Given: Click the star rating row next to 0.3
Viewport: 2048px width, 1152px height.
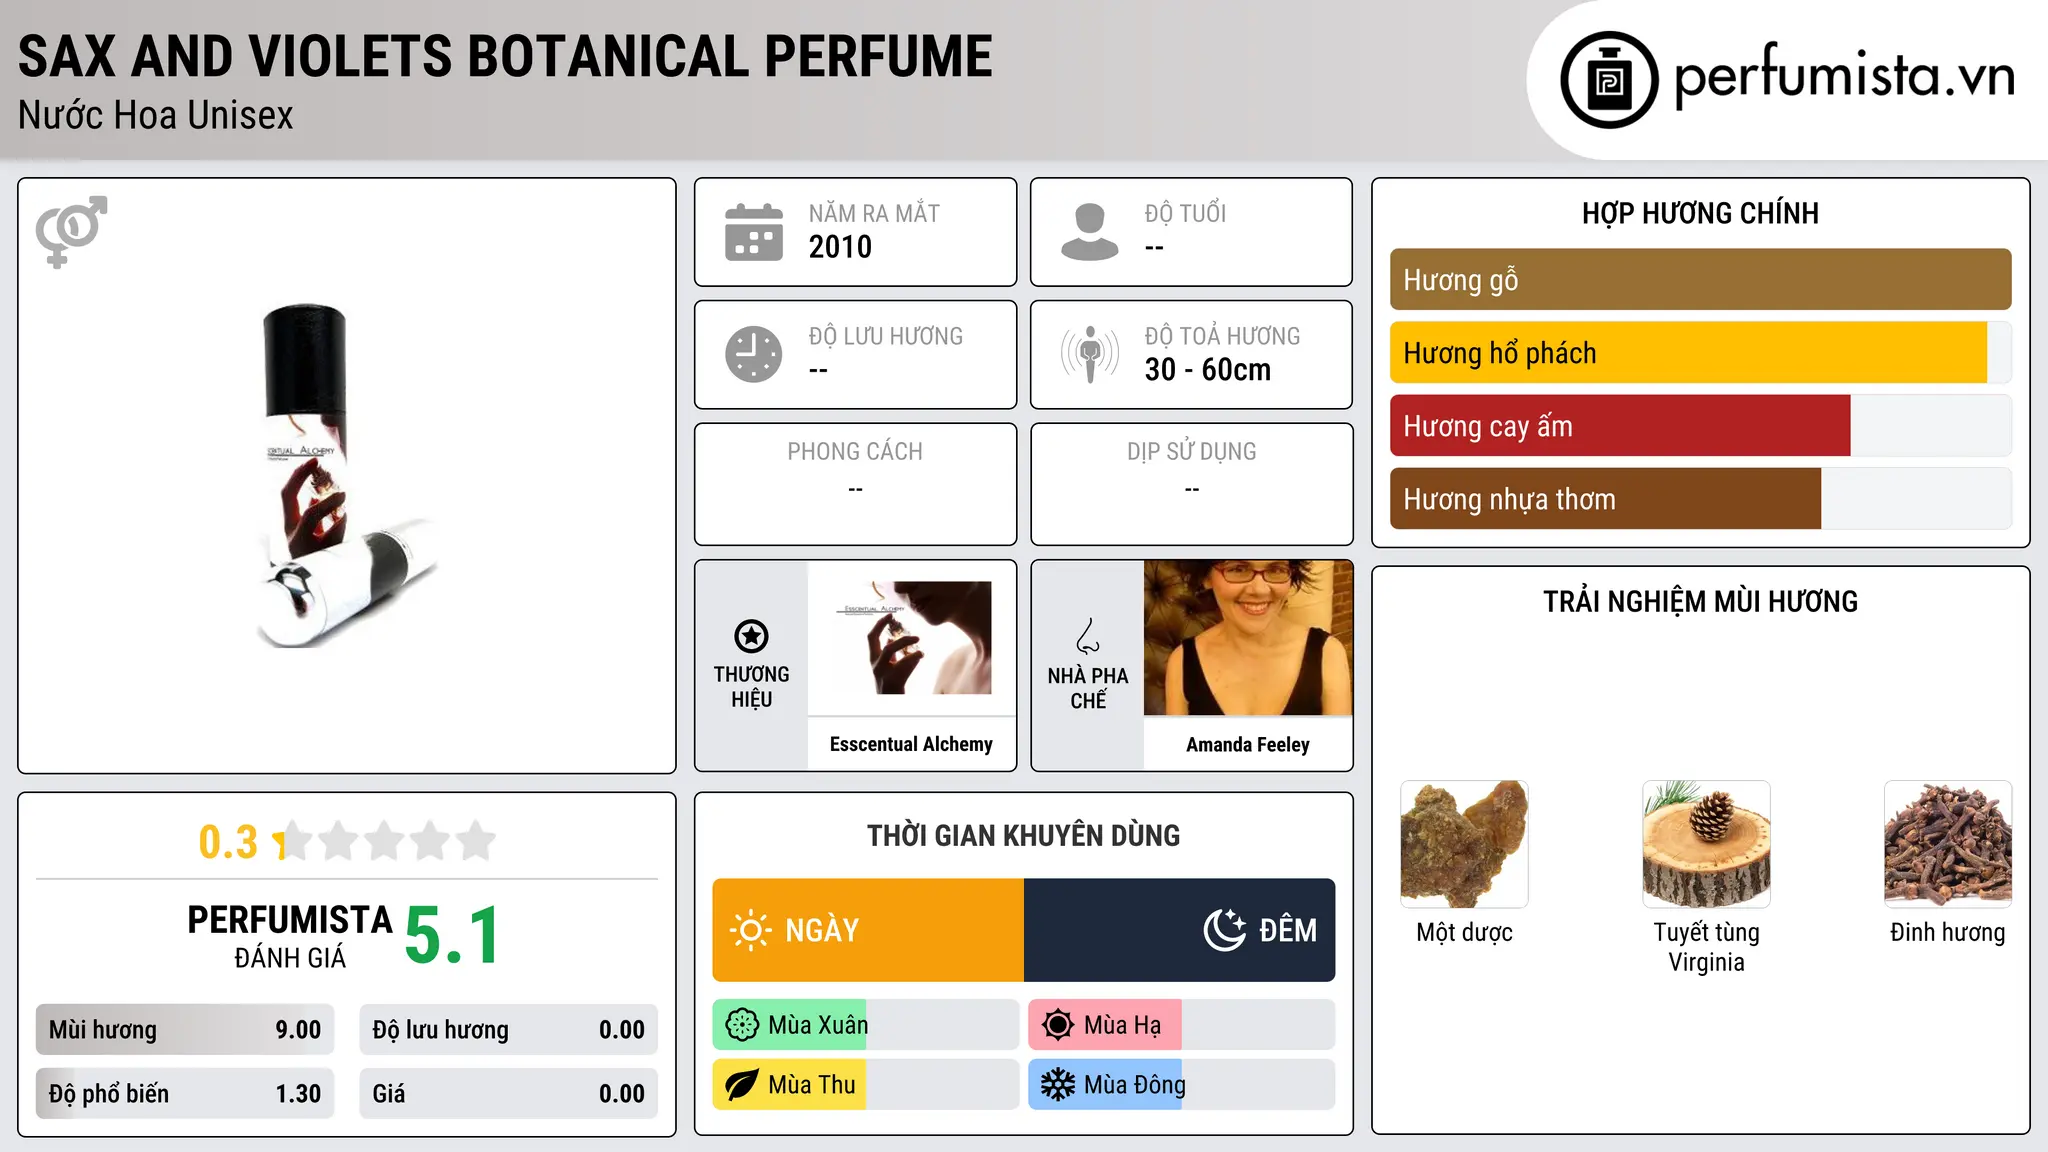Looking at the screenshot, I should [385, 841].
